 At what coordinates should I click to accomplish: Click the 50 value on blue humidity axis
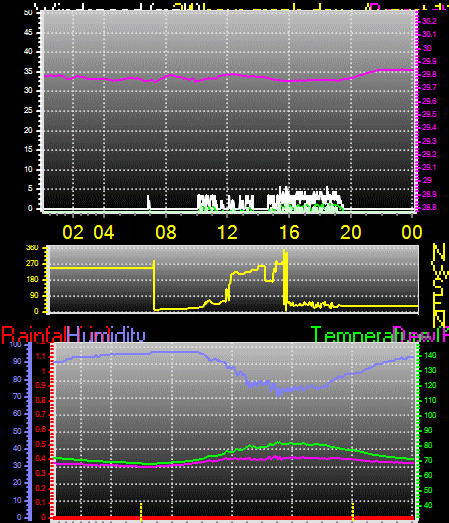click(17, 431)
